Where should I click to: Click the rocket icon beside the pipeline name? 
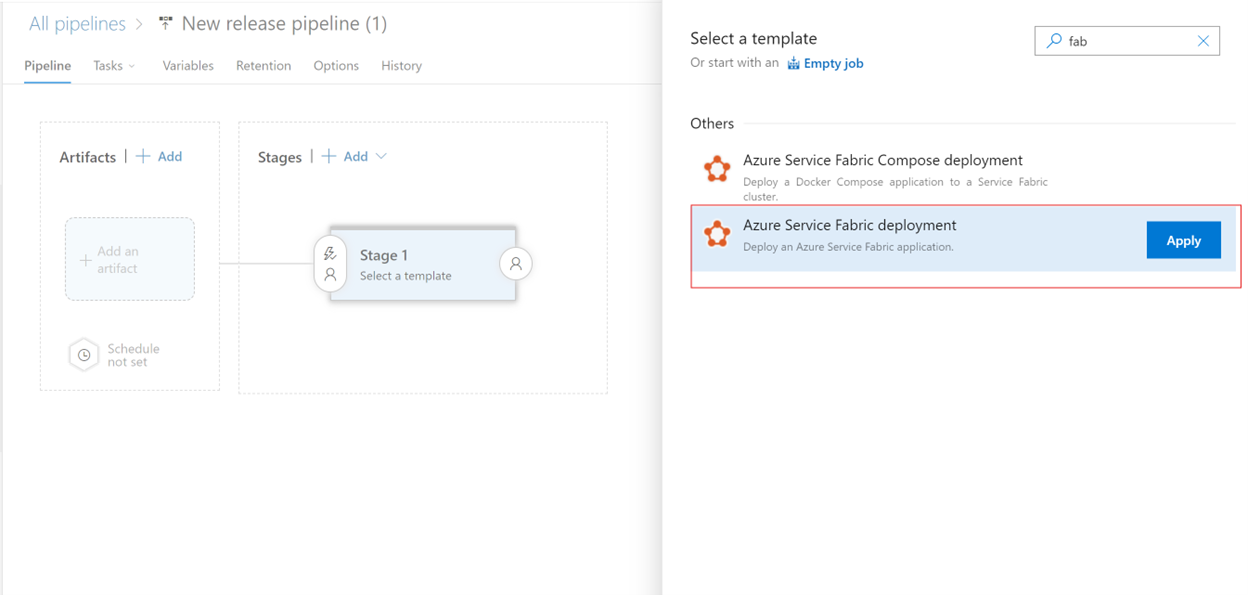point(164,23)
